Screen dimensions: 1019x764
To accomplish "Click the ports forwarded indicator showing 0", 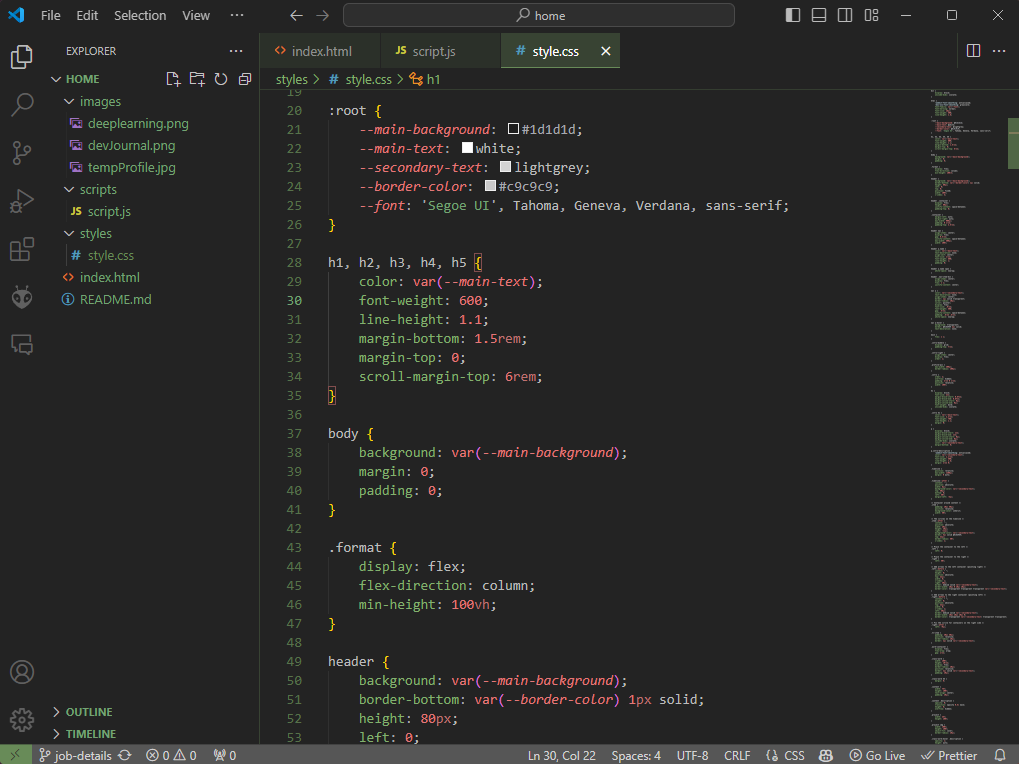I will (225, 755).
